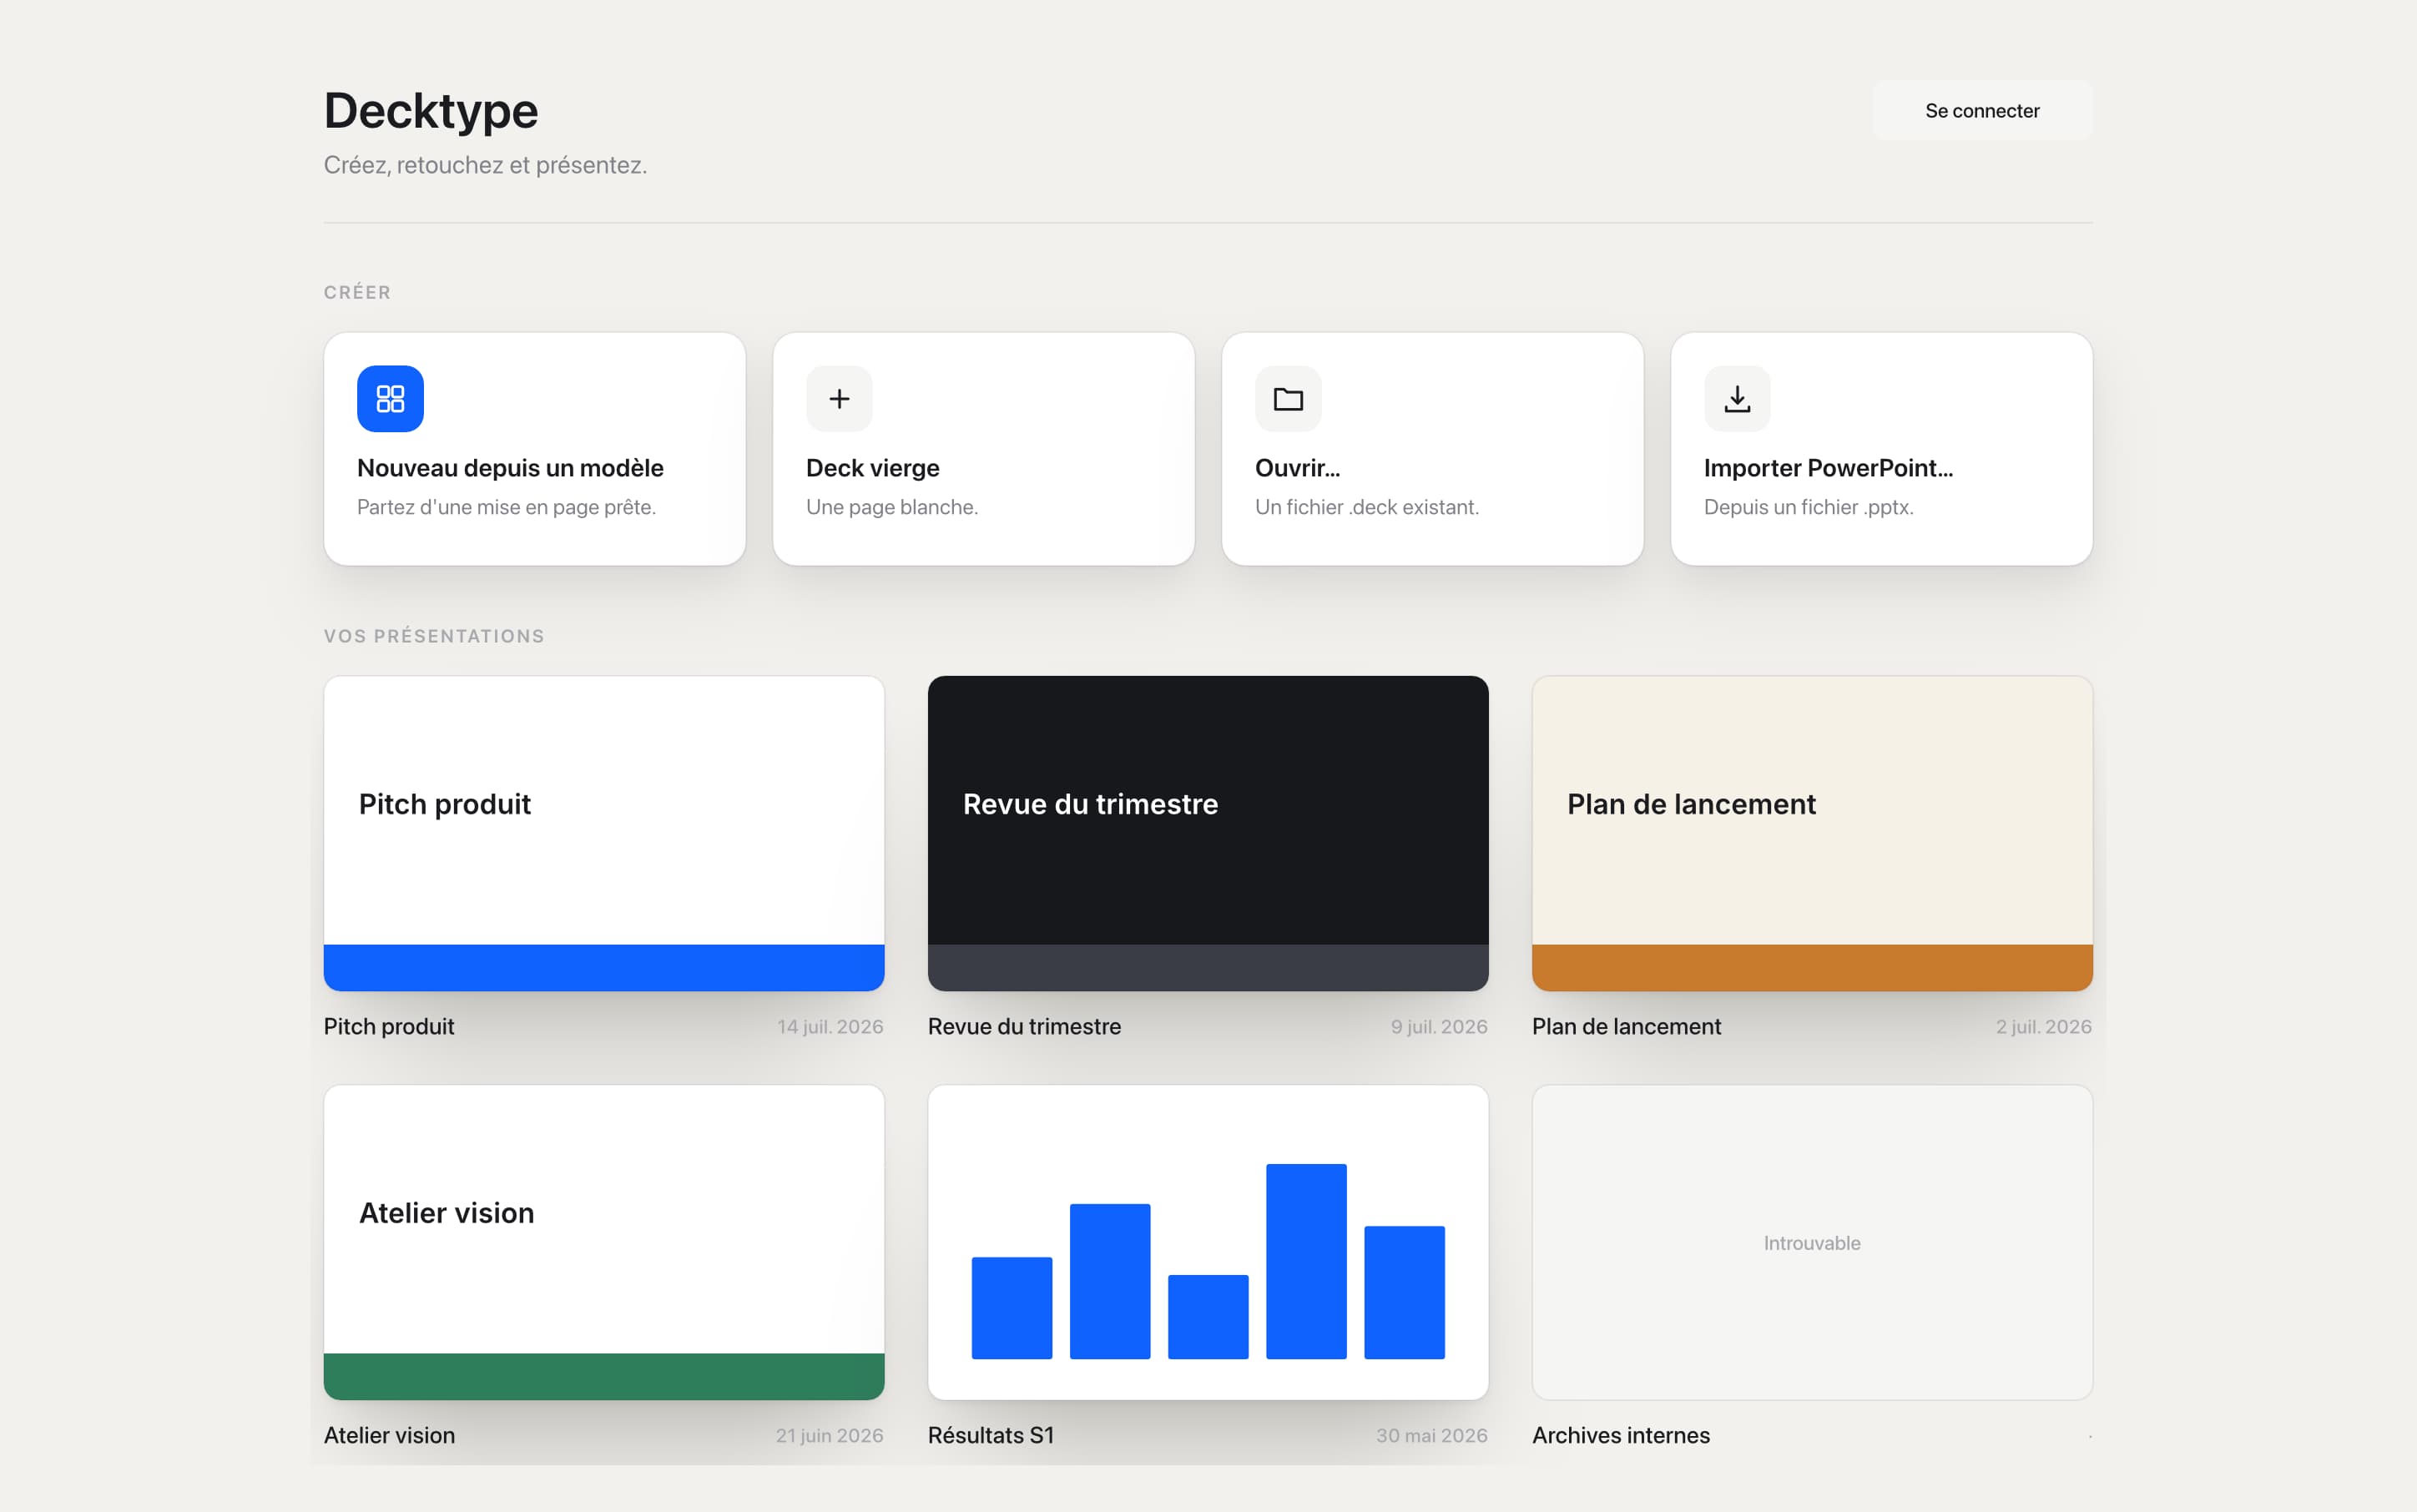The height and width of the screenshot is (1512, 2417).
Task: Click the Ouvrir… card title
Action: (1297, 468)
